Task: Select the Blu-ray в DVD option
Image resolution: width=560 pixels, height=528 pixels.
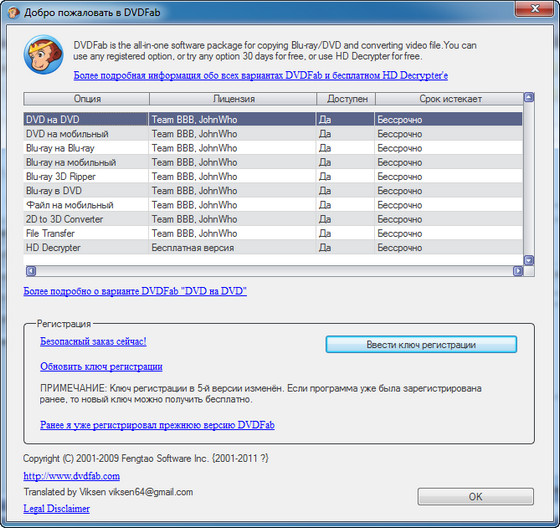Action: coord(273,191)
